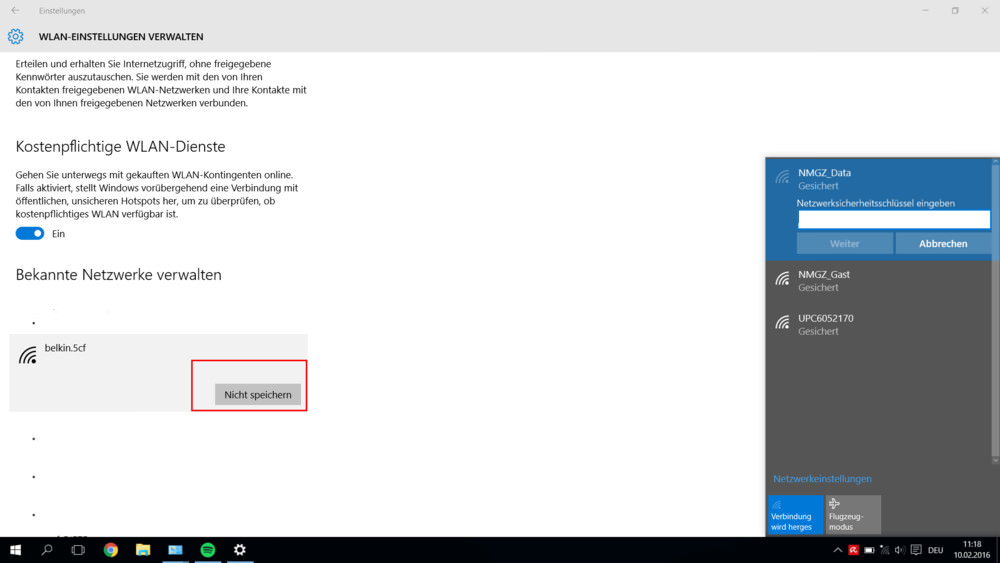Viewport: 1000px width, 563px height.
Task: Cancel connecting with the Abbrechen button
Action: tap(943, 244)
